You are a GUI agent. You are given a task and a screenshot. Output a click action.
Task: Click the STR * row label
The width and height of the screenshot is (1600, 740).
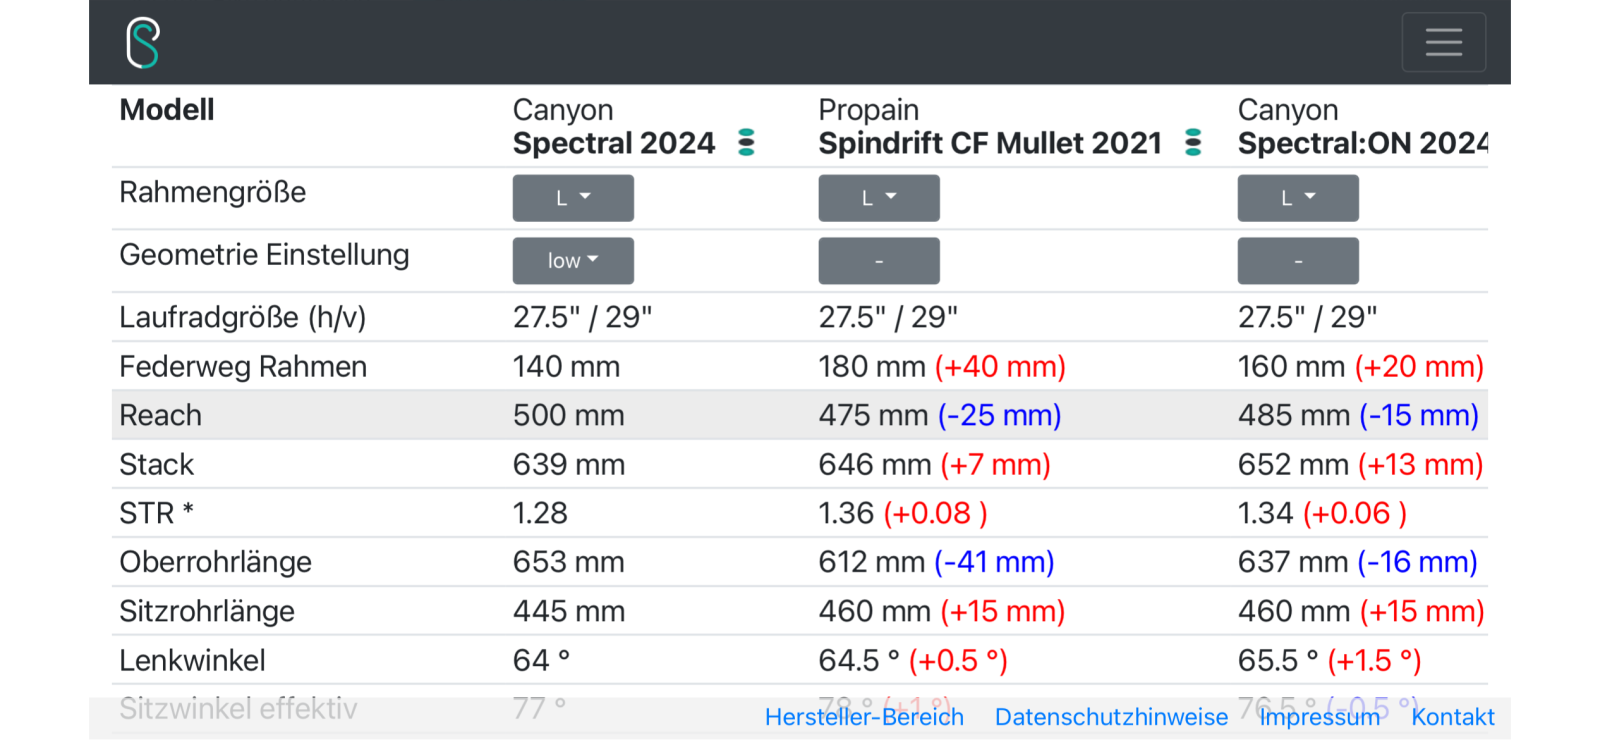157,513
